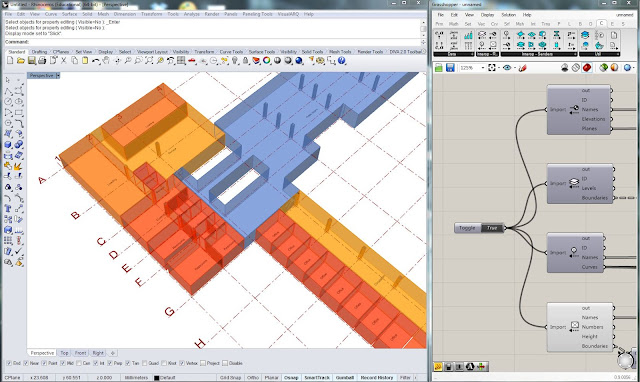Open the Solution menu in Grasshopper
This screenshot has height=382, width=640.
(508, 15)
